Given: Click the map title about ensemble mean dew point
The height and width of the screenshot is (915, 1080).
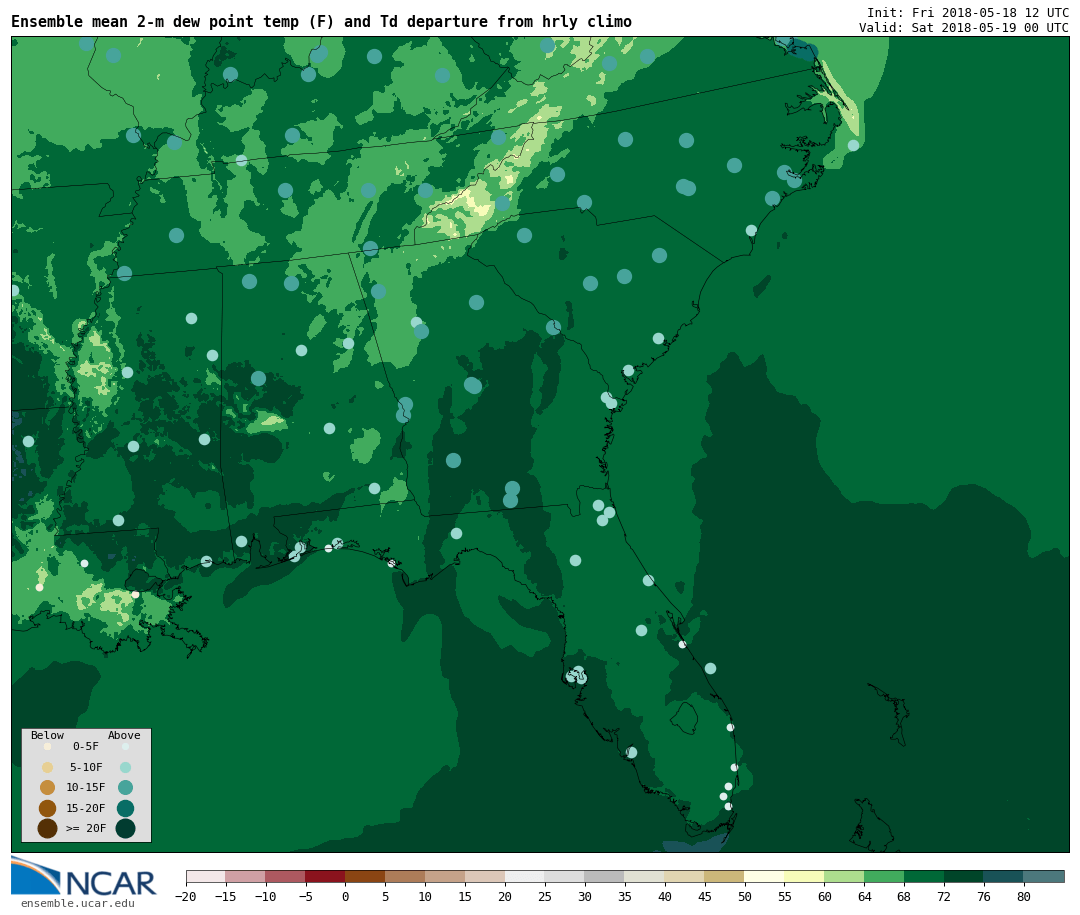Looking at the screenshot, I should 322,21.
